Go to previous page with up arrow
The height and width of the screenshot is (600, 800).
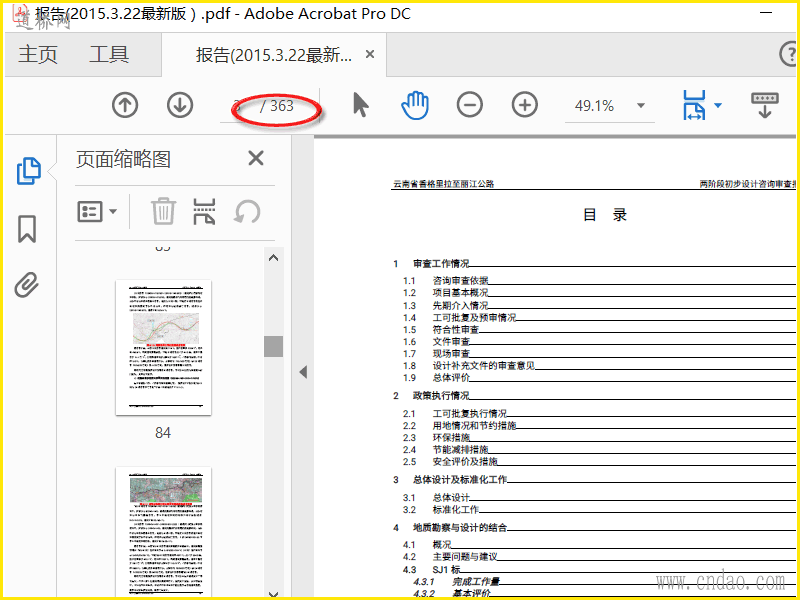(x=125, y=105)
